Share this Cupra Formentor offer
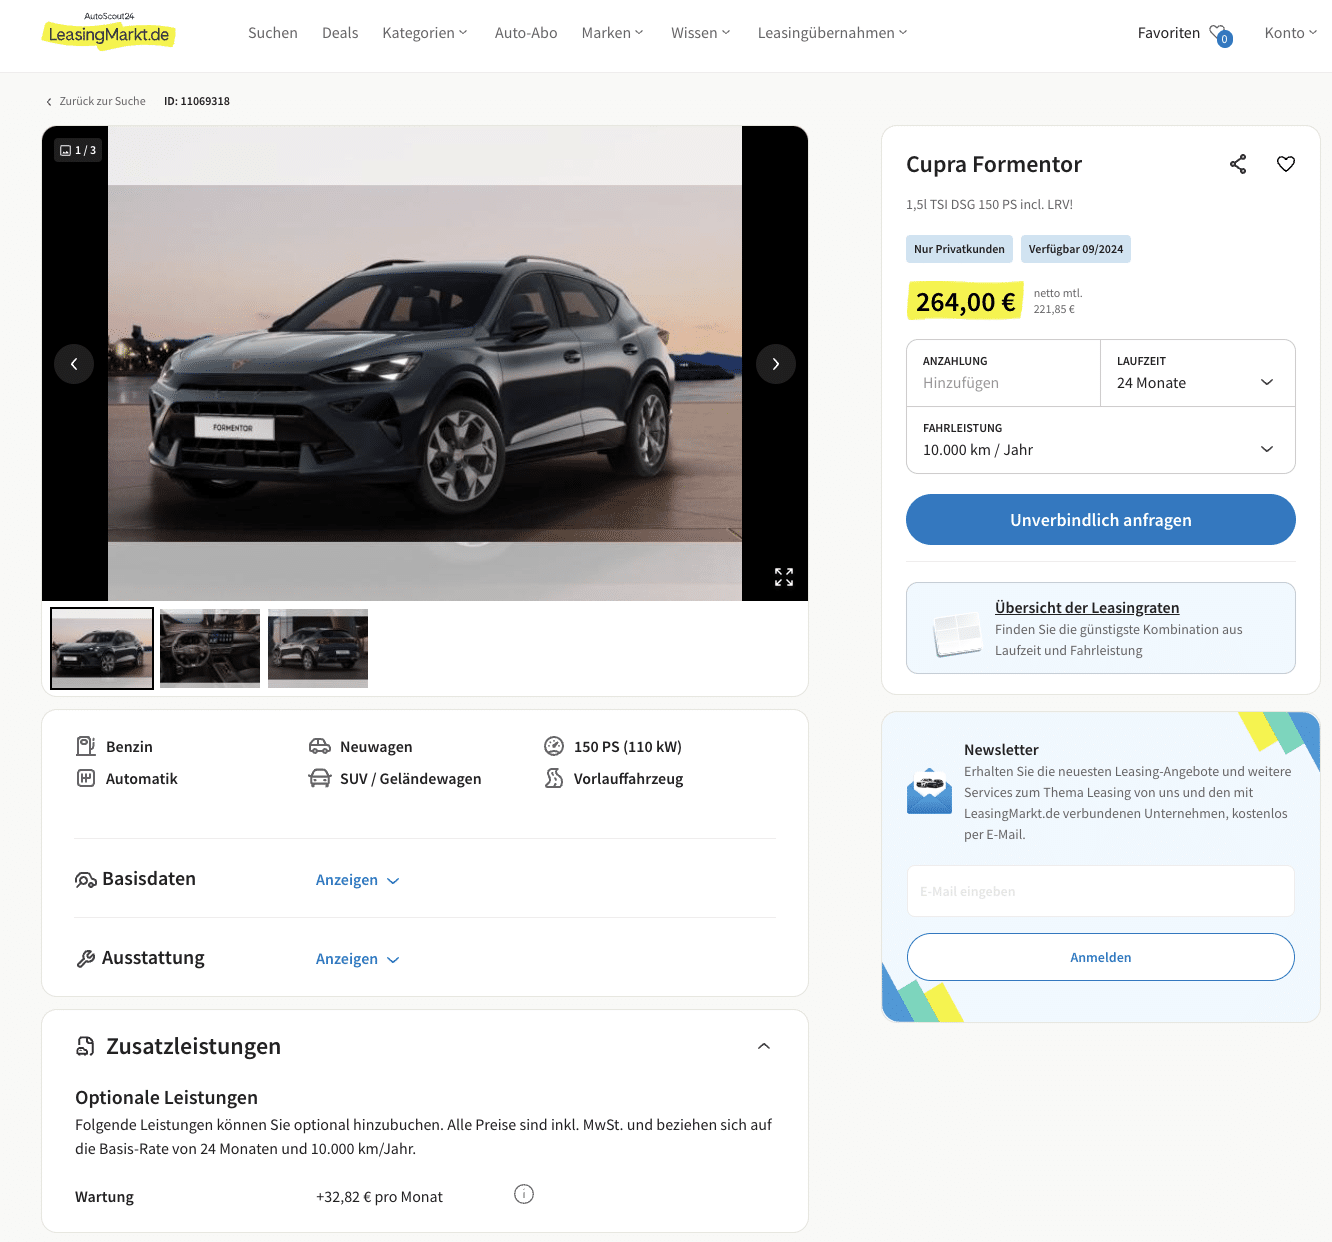The image size is (1332, 1242). pos(1238,164)
